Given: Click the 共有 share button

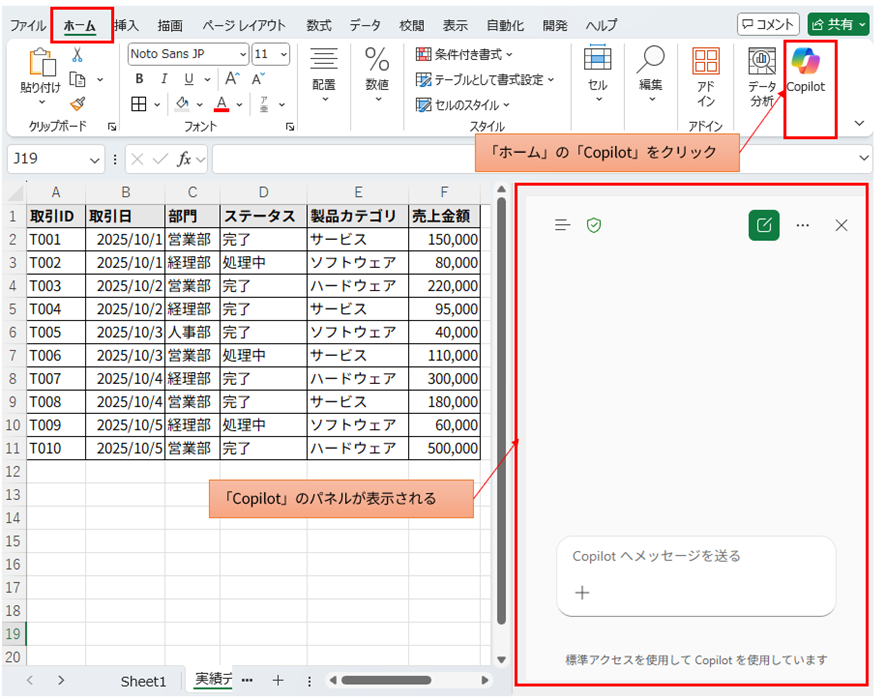Looking at the screenshot, I should [x=838, y=22].
